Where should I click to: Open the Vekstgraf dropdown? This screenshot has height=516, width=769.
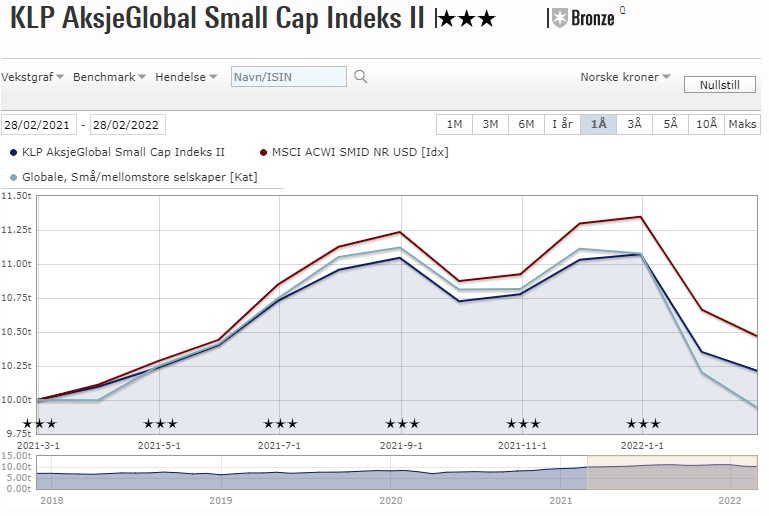tap(32, 77)
